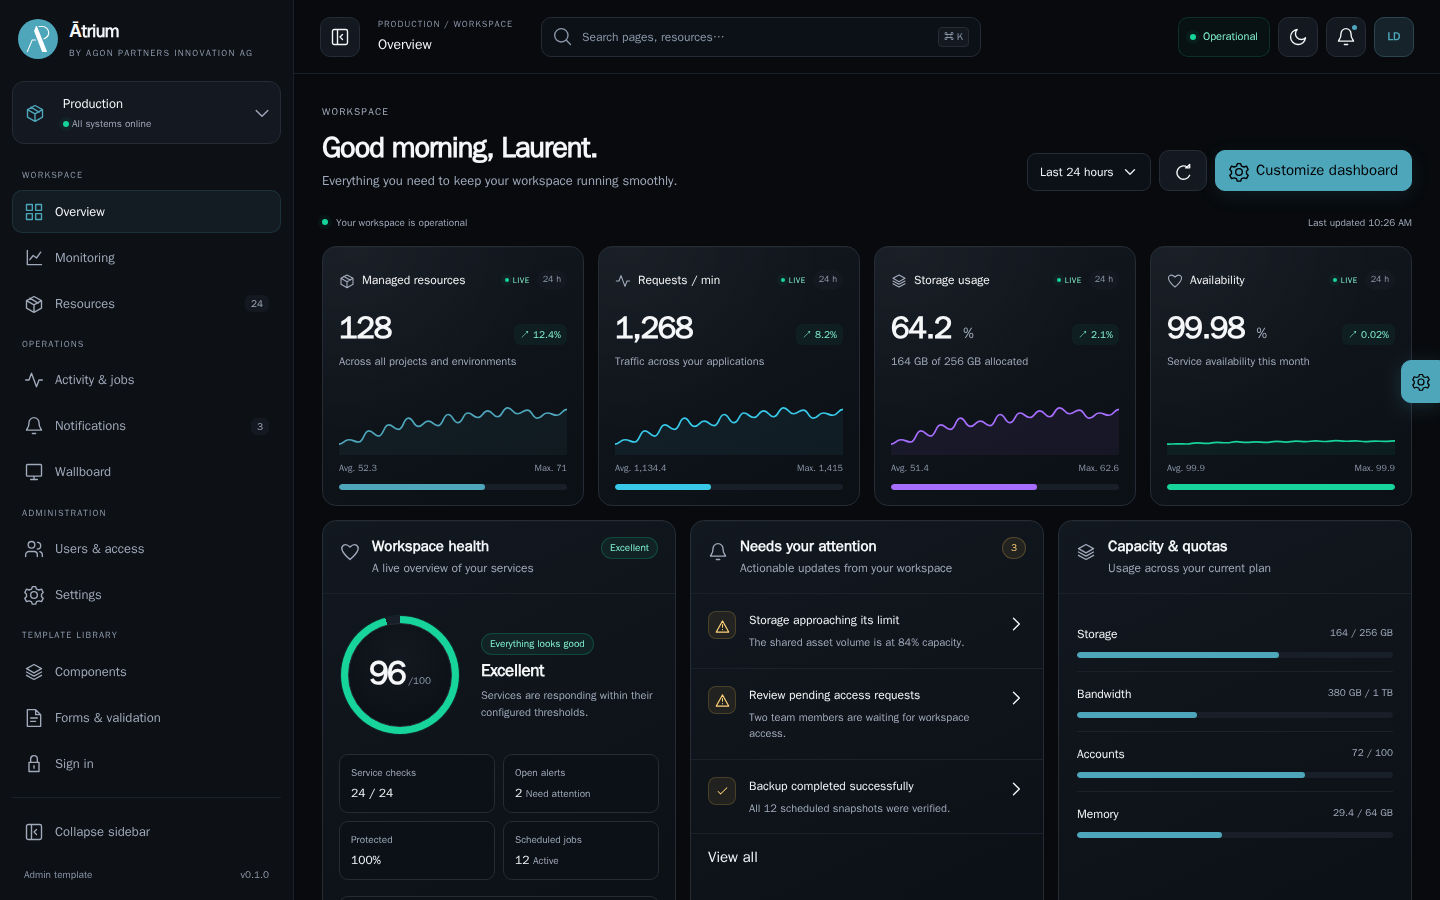Toggle dark mode with the moon icon
Viewport: 1440px width, 900px height.
(x=1298, y=37)
